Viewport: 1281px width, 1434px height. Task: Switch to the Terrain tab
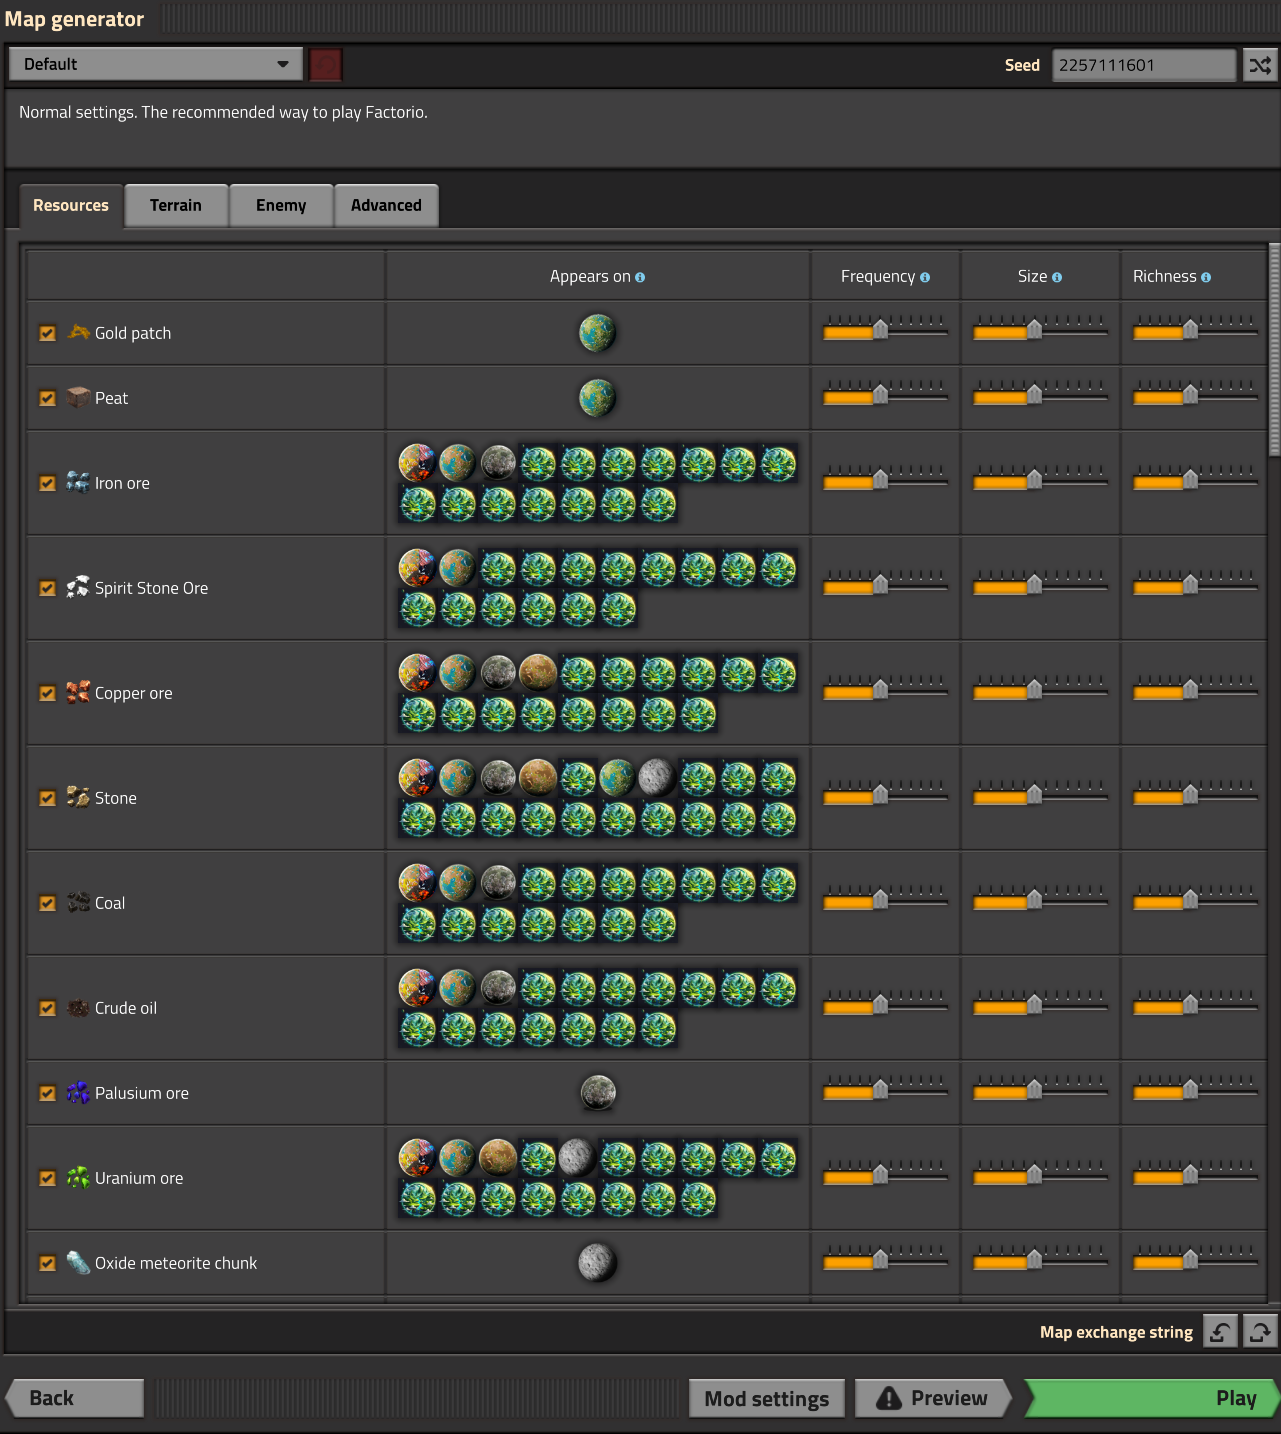[176, 206]
